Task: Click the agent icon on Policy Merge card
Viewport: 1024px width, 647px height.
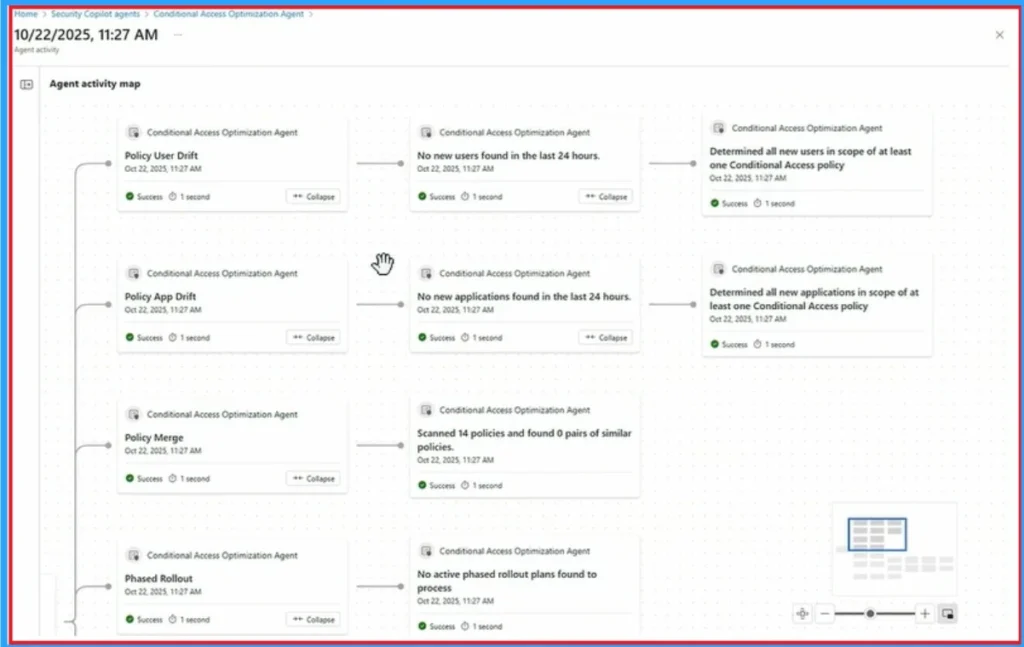Action: pos(135,414)
